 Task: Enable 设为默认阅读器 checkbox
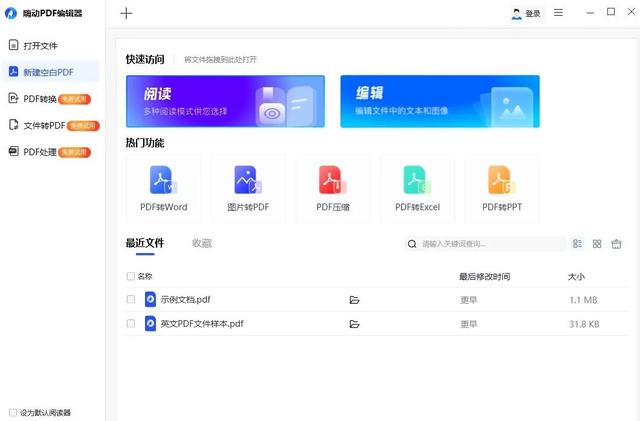click(13, 412)
